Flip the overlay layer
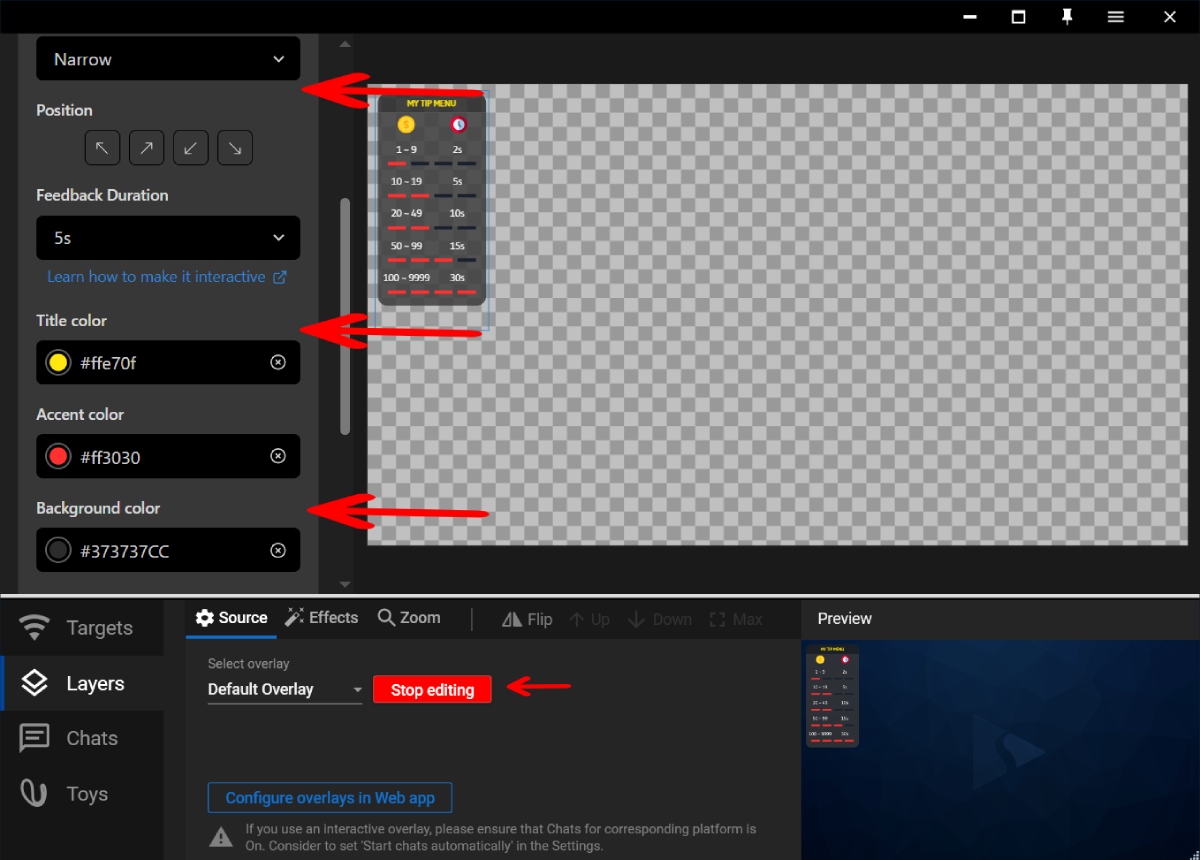This screenshot has height=860, width=1200. pos(527,619)
